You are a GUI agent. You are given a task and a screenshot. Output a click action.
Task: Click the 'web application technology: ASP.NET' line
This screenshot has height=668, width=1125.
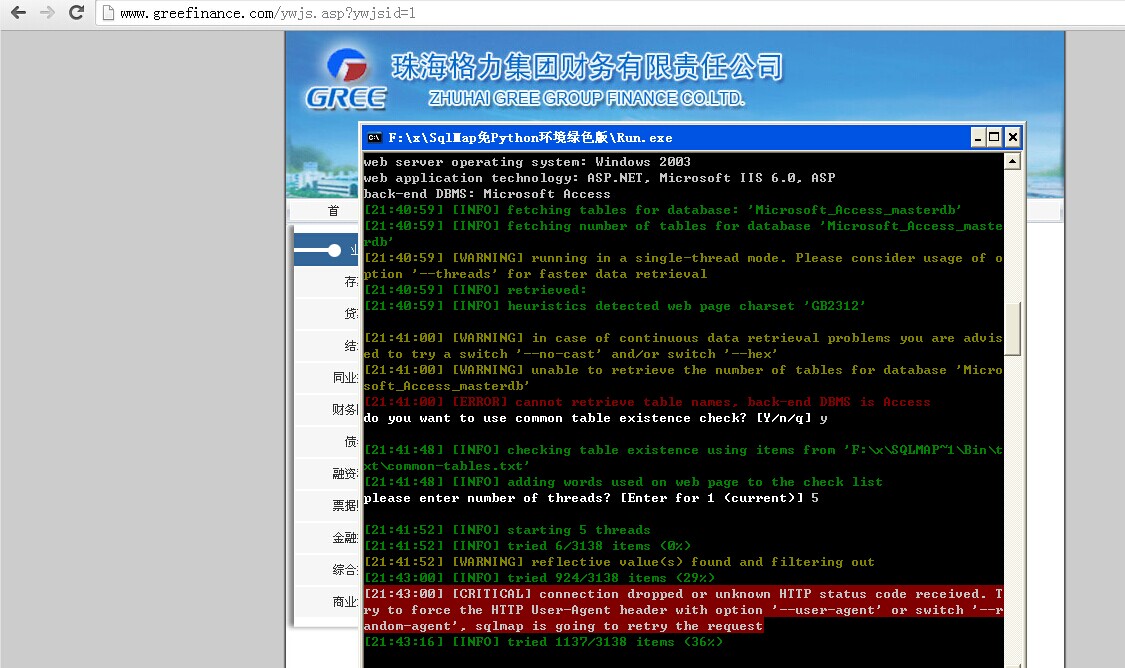tap(600, 178)
